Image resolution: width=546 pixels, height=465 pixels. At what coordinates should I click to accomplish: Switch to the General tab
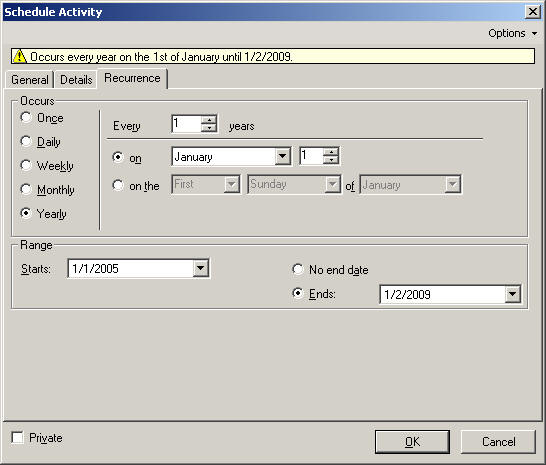pos(30,80)
